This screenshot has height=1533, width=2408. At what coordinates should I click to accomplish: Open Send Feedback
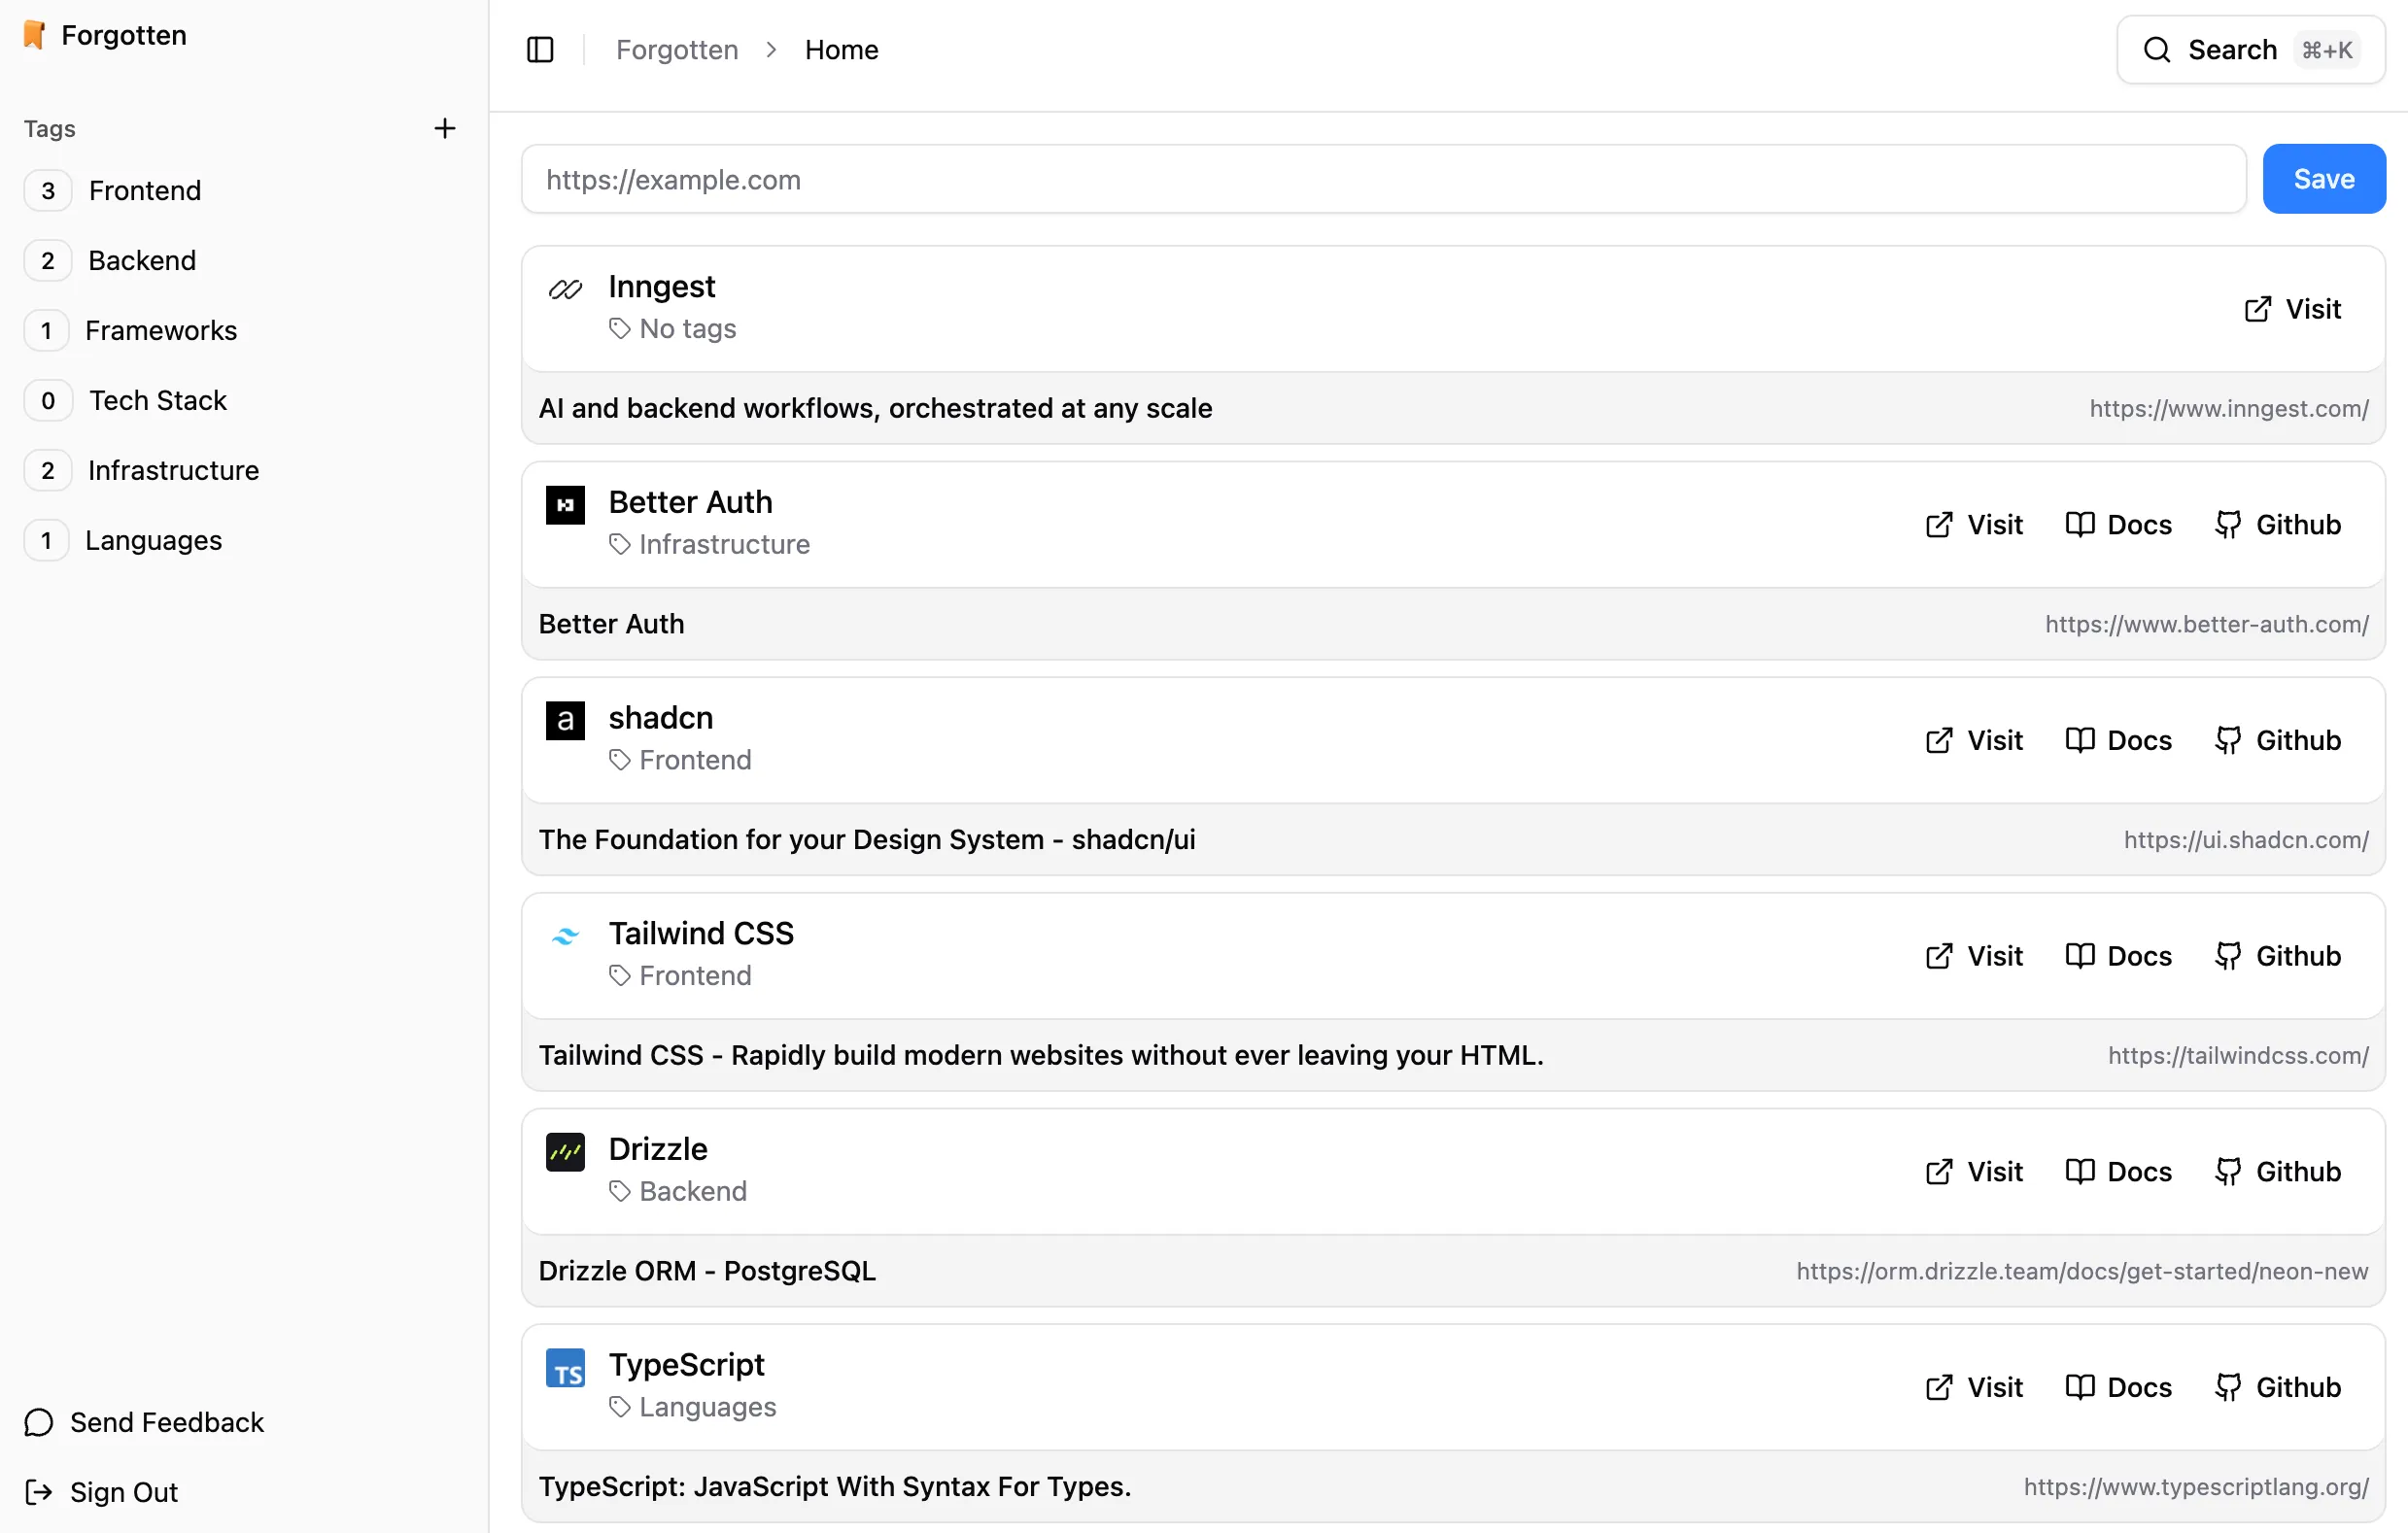[x=165, y=1421]
